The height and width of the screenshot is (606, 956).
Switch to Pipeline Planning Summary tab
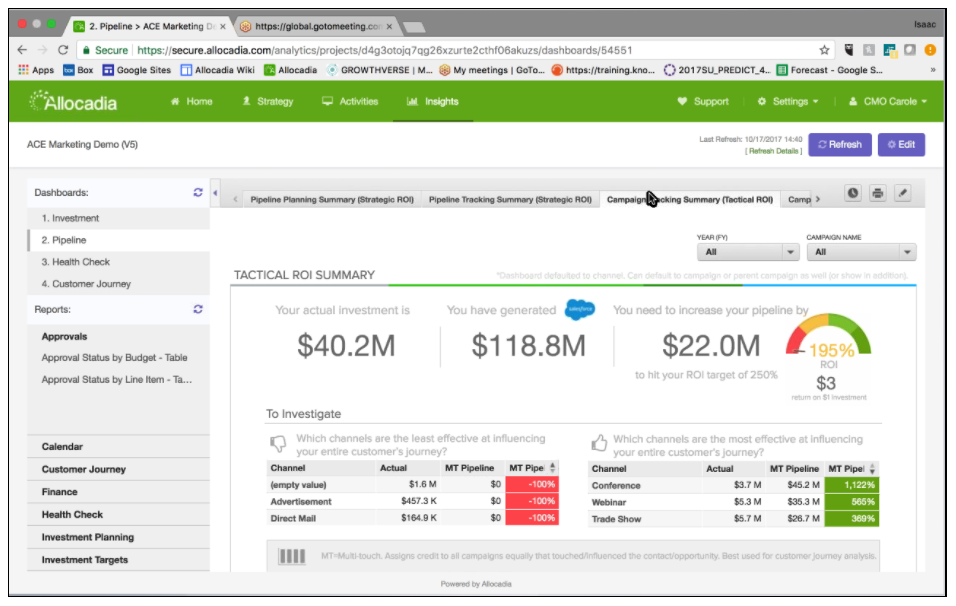click(x=332, y=199)
